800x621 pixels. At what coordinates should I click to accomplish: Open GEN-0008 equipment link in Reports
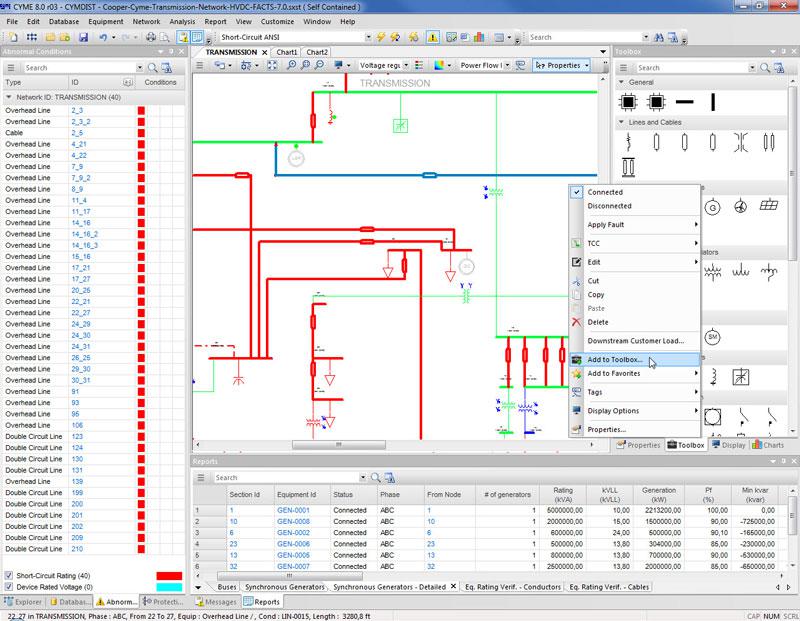pyautogui.click(x=295, y=521)
